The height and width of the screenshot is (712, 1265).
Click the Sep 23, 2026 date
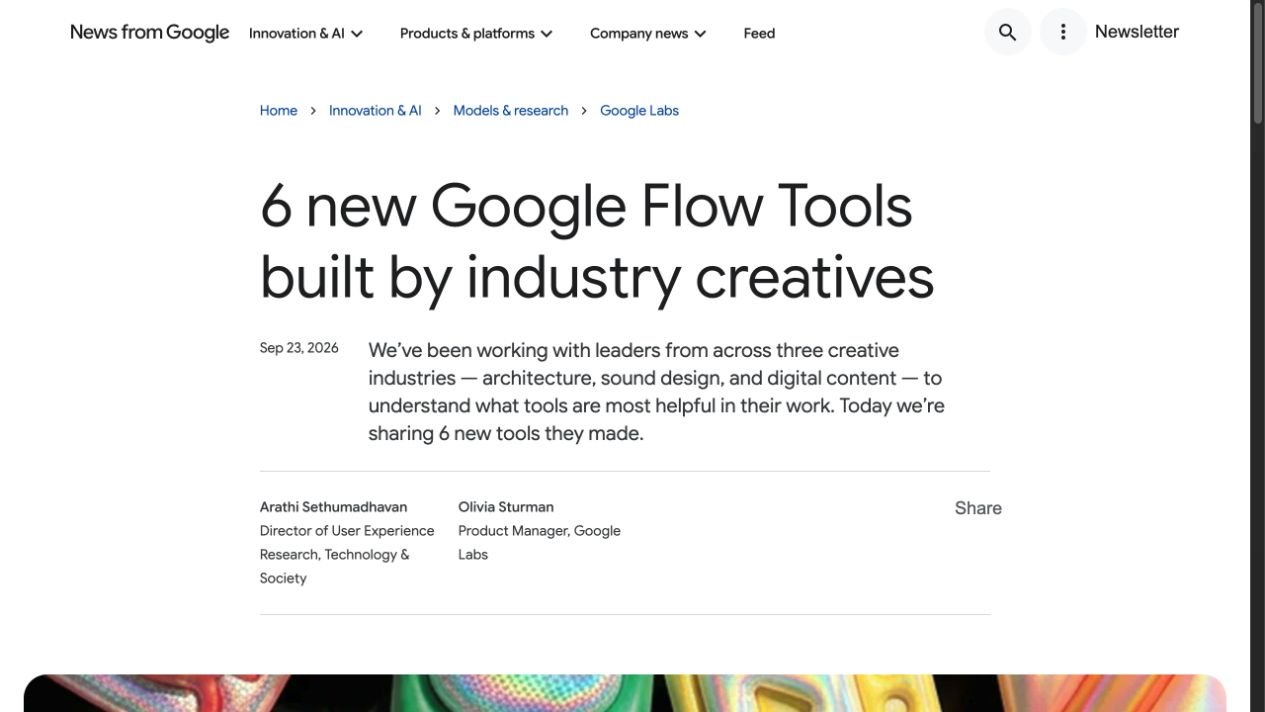pyautogui.click(x=299, y=348)
